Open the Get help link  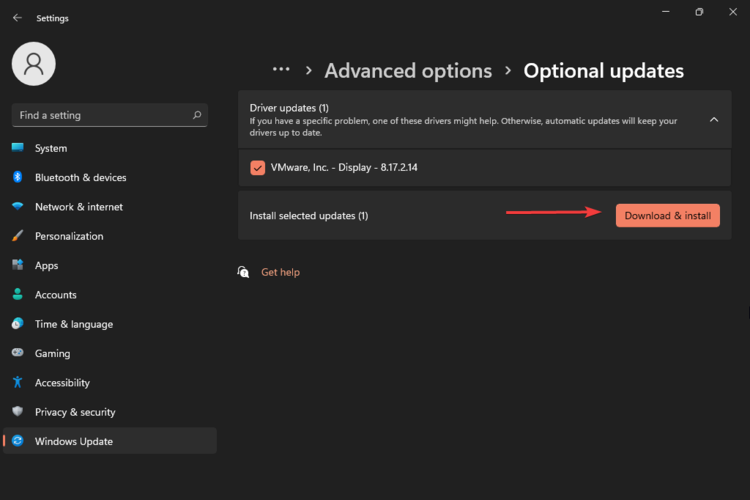point(280,272)
